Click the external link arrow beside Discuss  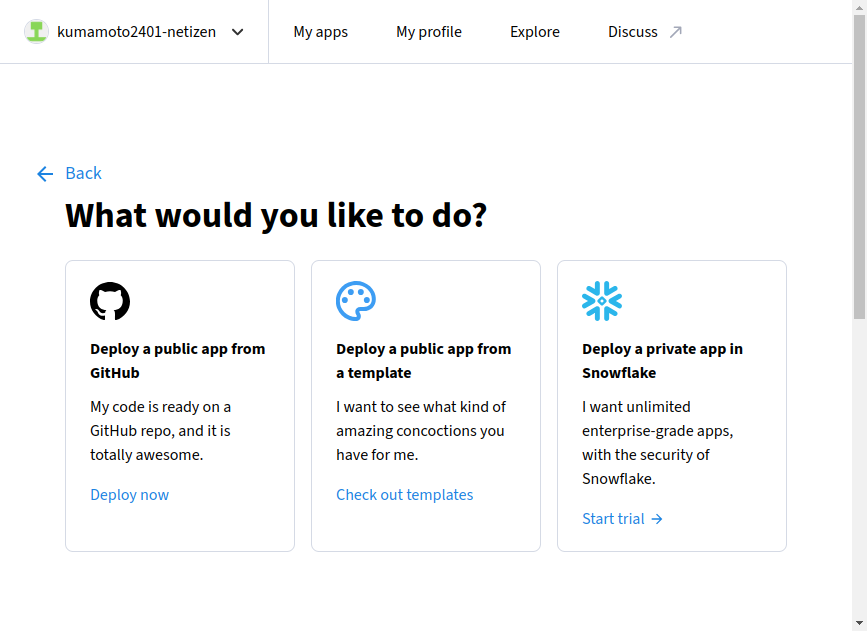coord(676,32)
